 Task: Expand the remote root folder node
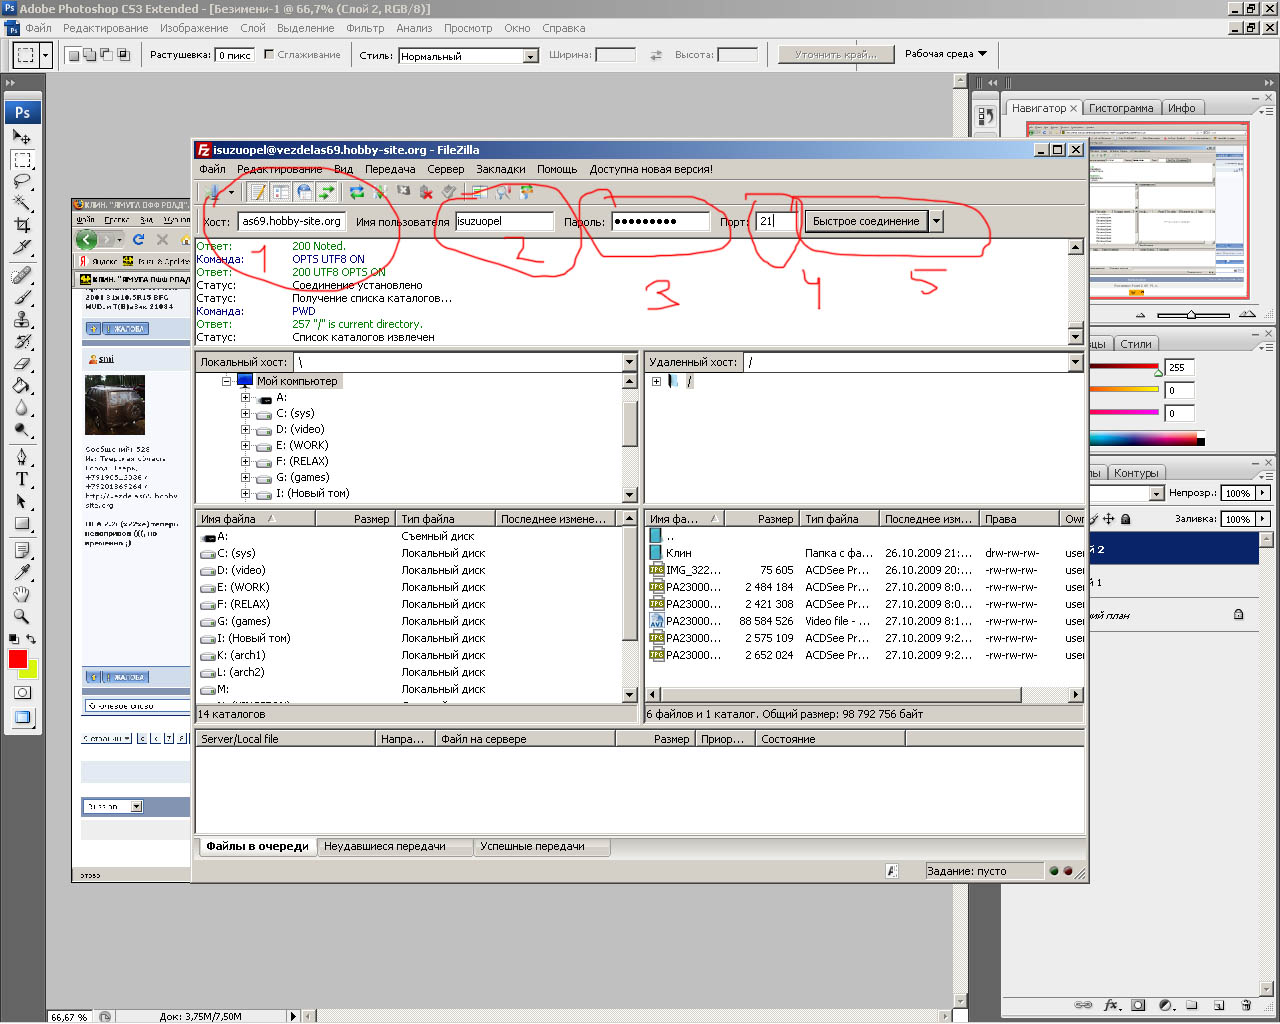click(656, 381)
